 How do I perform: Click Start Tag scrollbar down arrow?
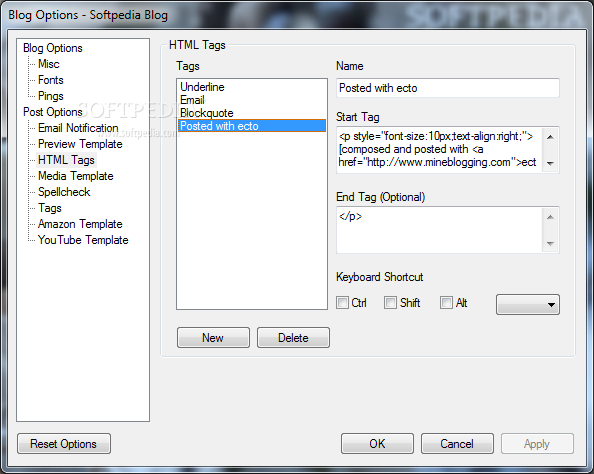(550, 164)
